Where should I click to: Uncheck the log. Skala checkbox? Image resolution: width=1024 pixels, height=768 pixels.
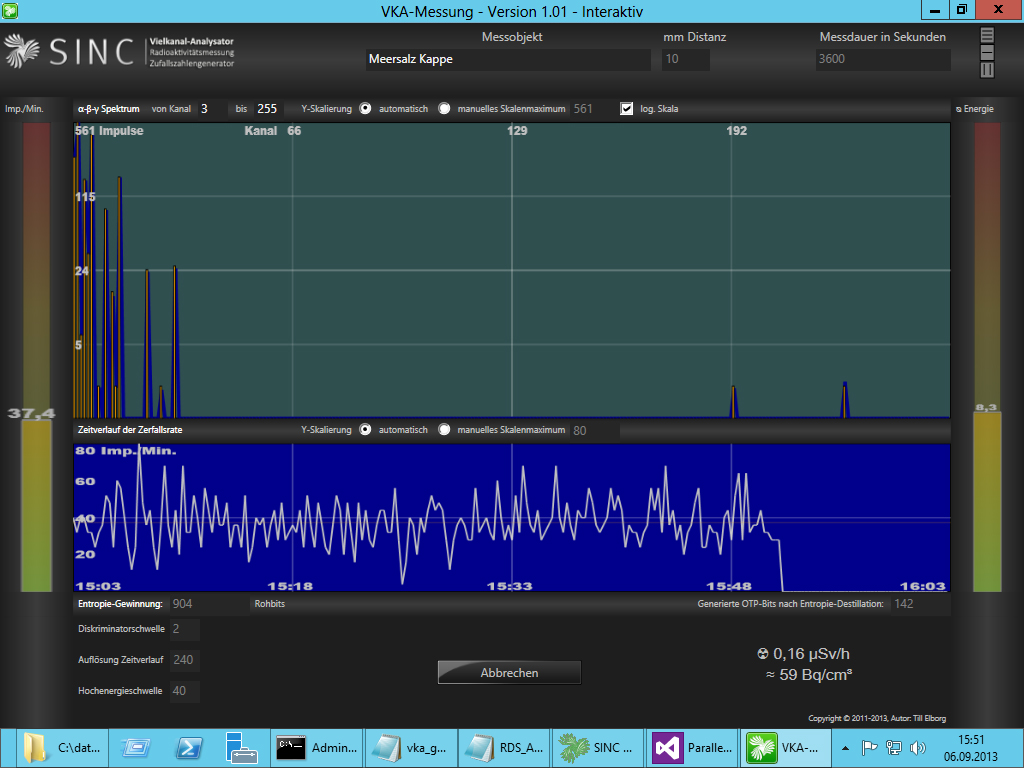(627, 108)
